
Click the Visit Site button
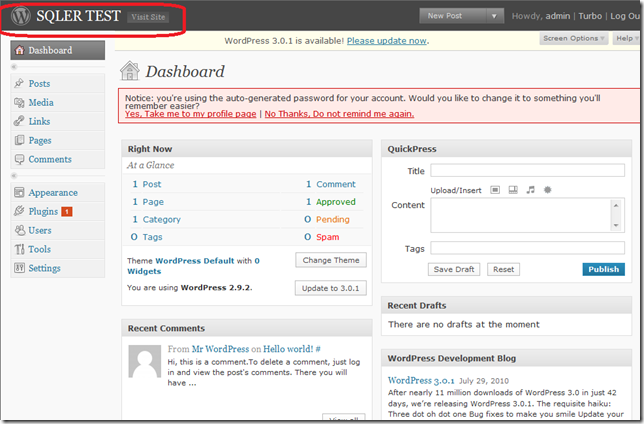click(148, 17)
